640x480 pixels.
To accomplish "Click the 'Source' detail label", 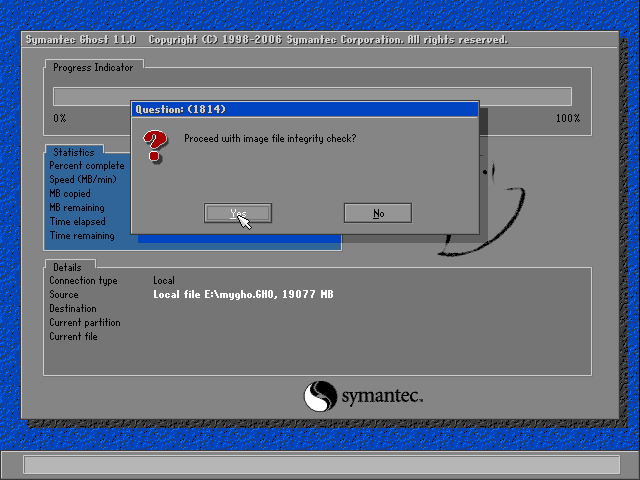I will tap(64, 294).
